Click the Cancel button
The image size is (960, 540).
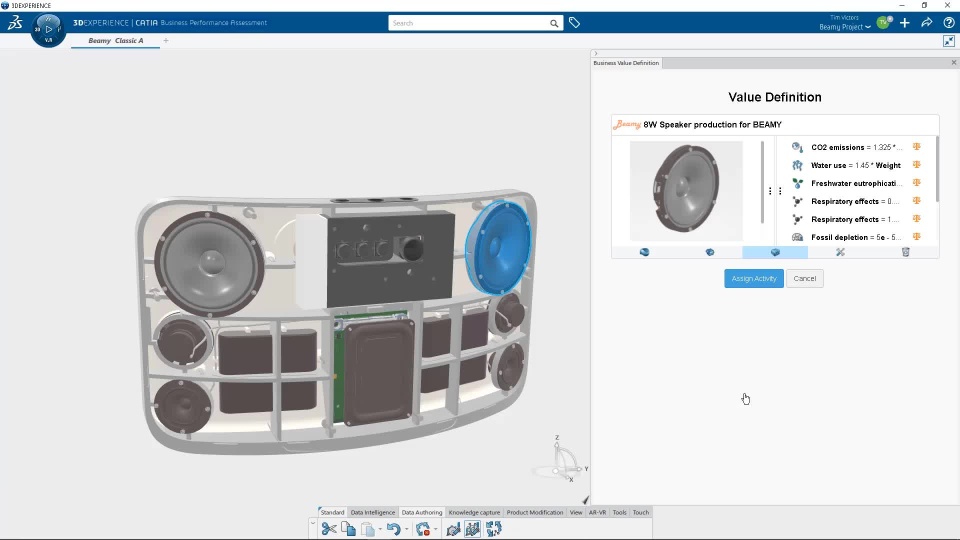pyautogui.click(x=804, y=279)
